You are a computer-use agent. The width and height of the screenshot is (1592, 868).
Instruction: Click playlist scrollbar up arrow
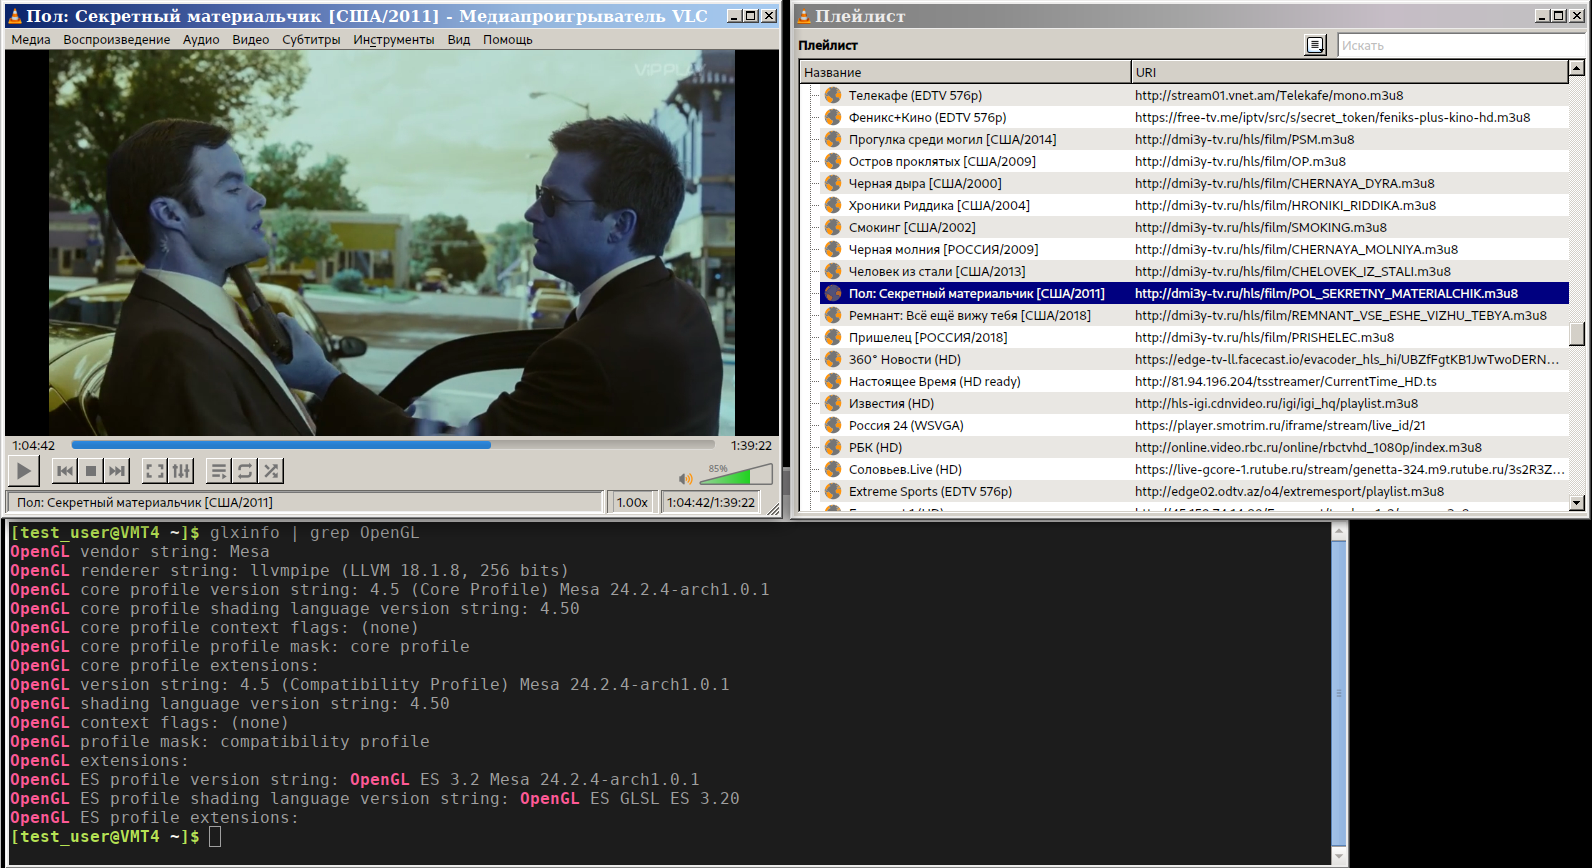click(1577, 68)
